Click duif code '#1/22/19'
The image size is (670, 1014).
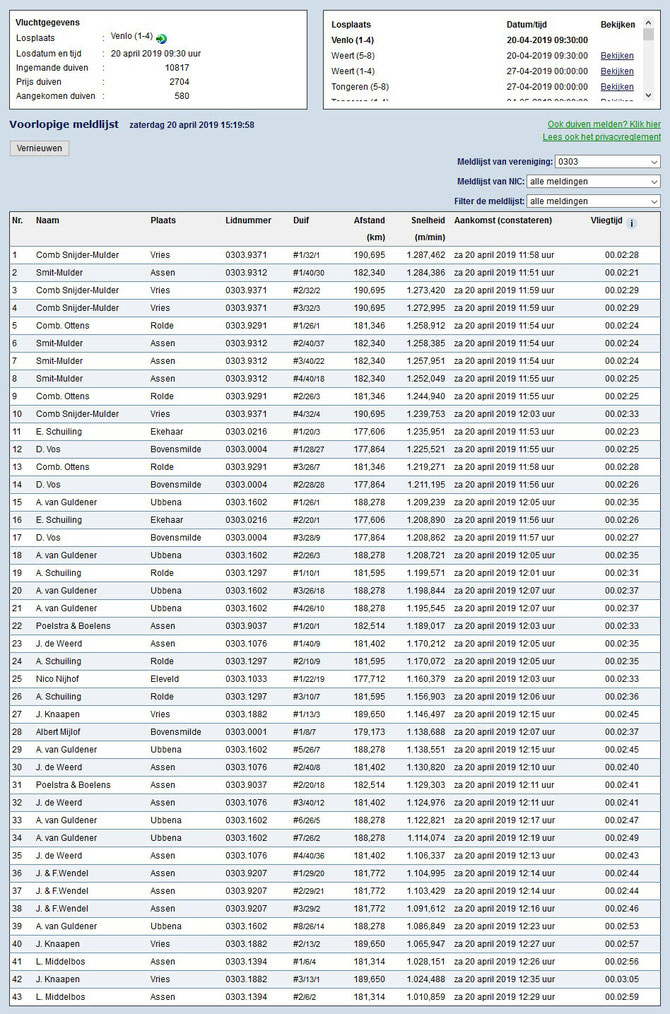(x=309, y=679)
